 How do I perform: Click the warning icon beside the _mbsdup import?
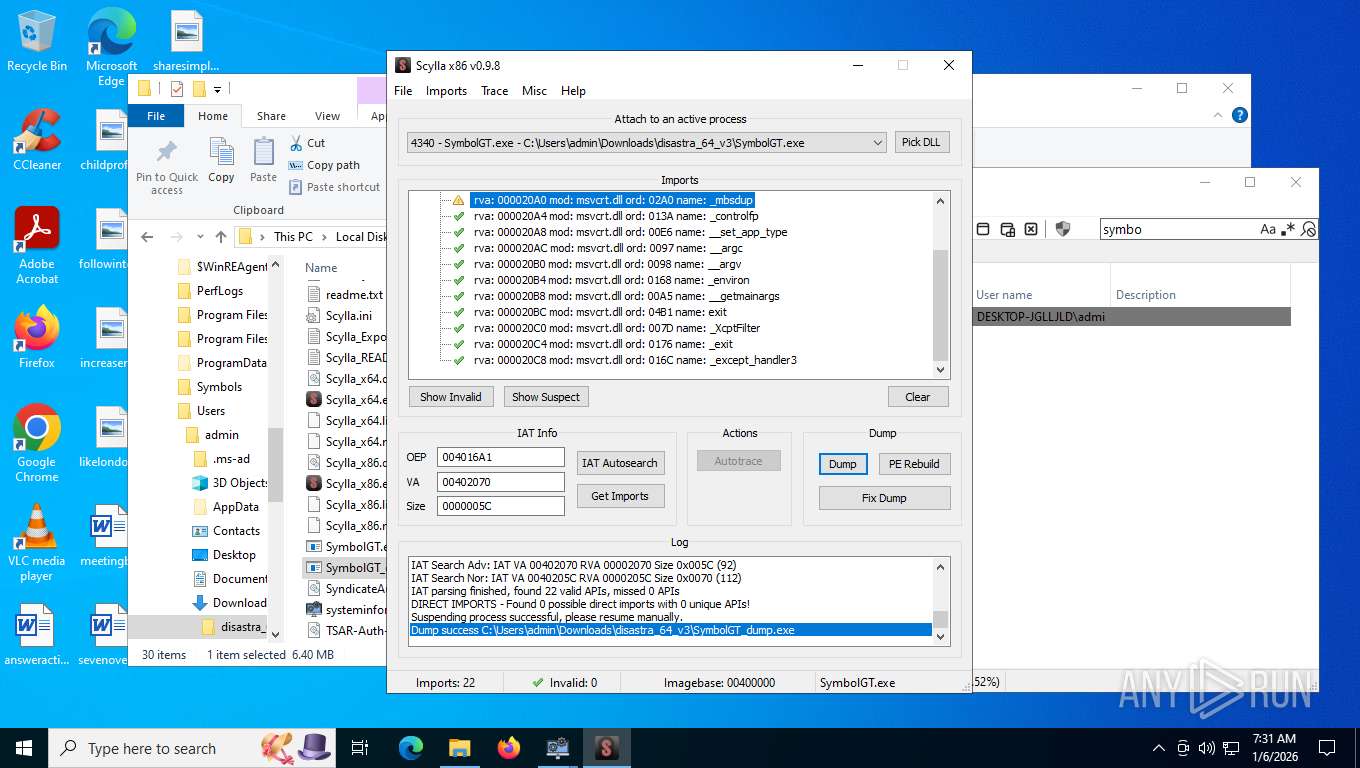[x=458, y=200]
